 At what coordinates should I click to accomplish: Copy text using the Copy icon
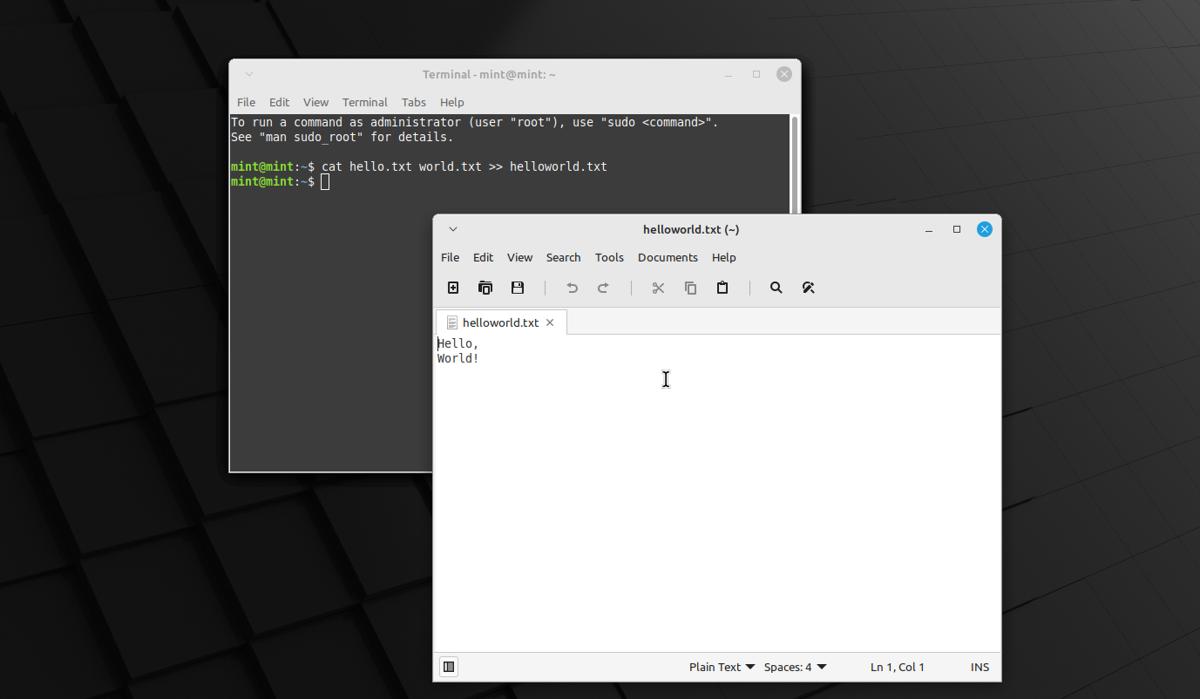click(690, 287)
